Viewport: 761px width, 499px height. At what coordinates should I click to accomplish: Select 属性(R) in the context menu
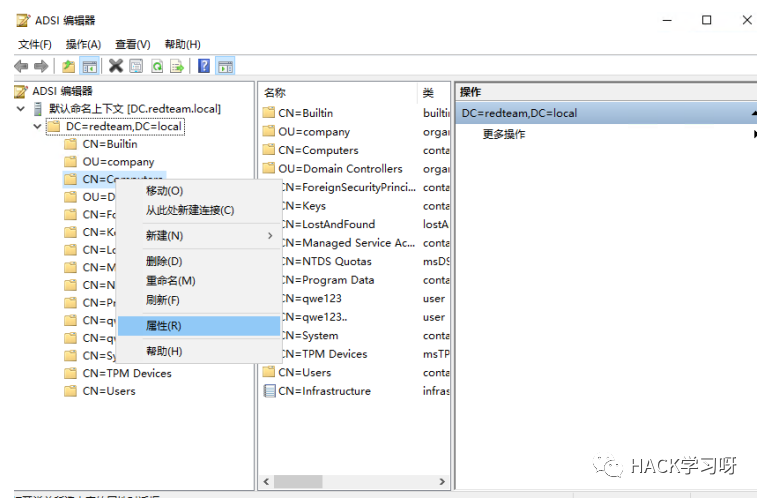[199, 326]
